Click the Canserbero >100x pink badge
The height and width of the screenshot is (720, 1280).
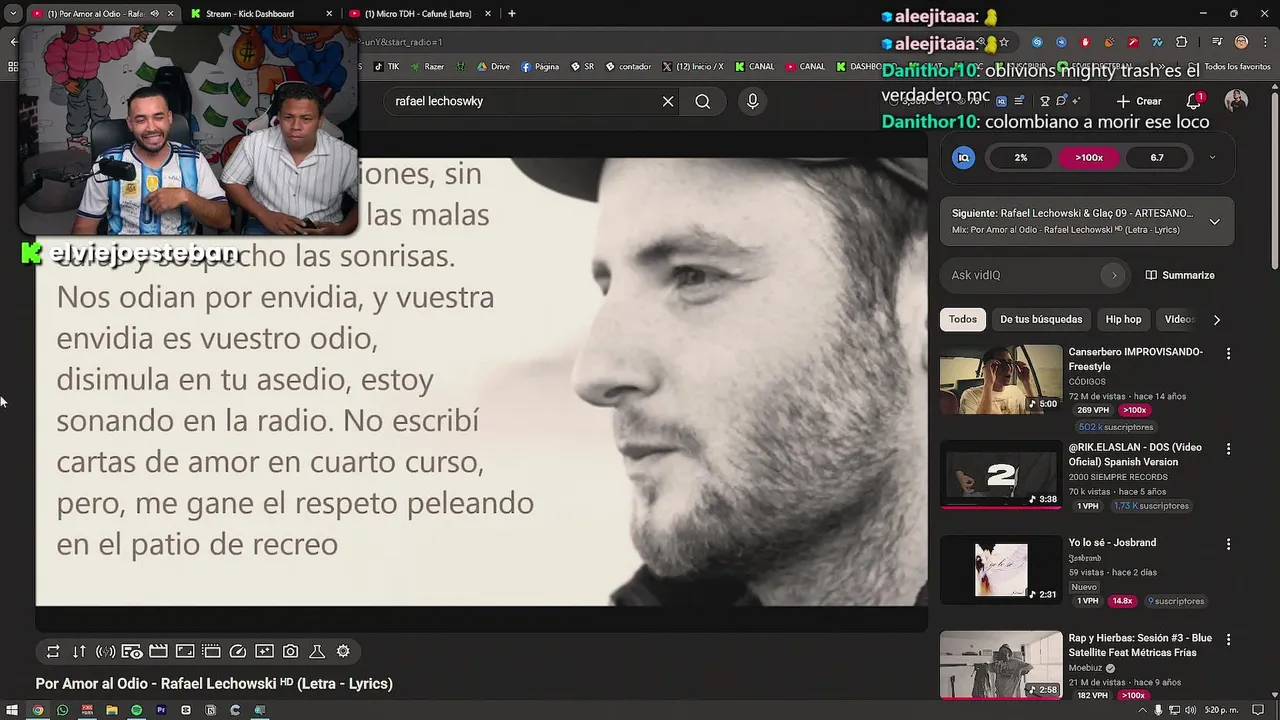point(1134,410)
